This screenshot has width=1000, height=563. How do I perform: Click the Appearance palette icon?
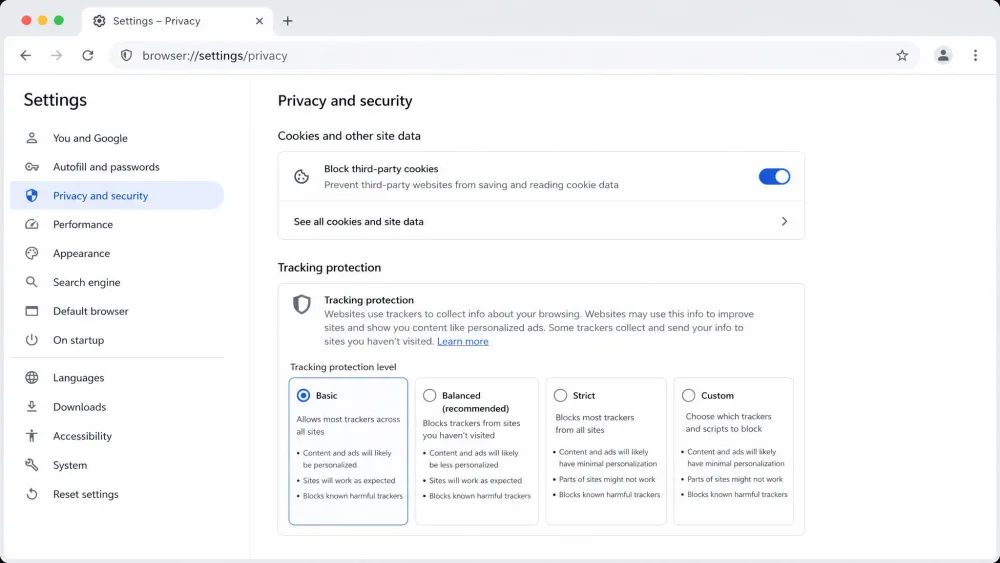pyautogui.click(x=31, y=253)
